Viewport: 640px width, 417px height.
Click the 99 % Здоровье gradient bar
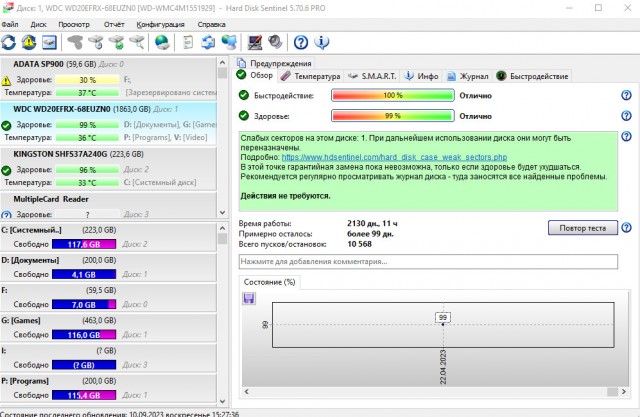[393, 115]
